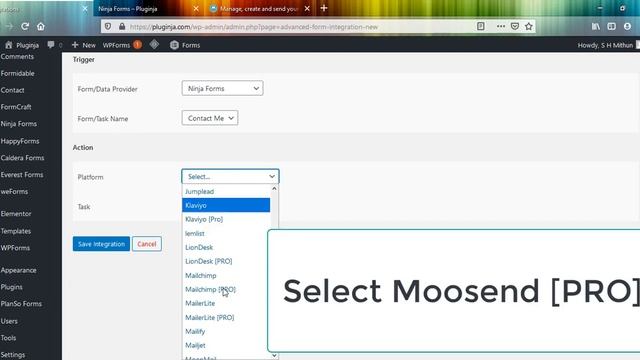Collapse the Platform Select... dropdown

[230, 176]
